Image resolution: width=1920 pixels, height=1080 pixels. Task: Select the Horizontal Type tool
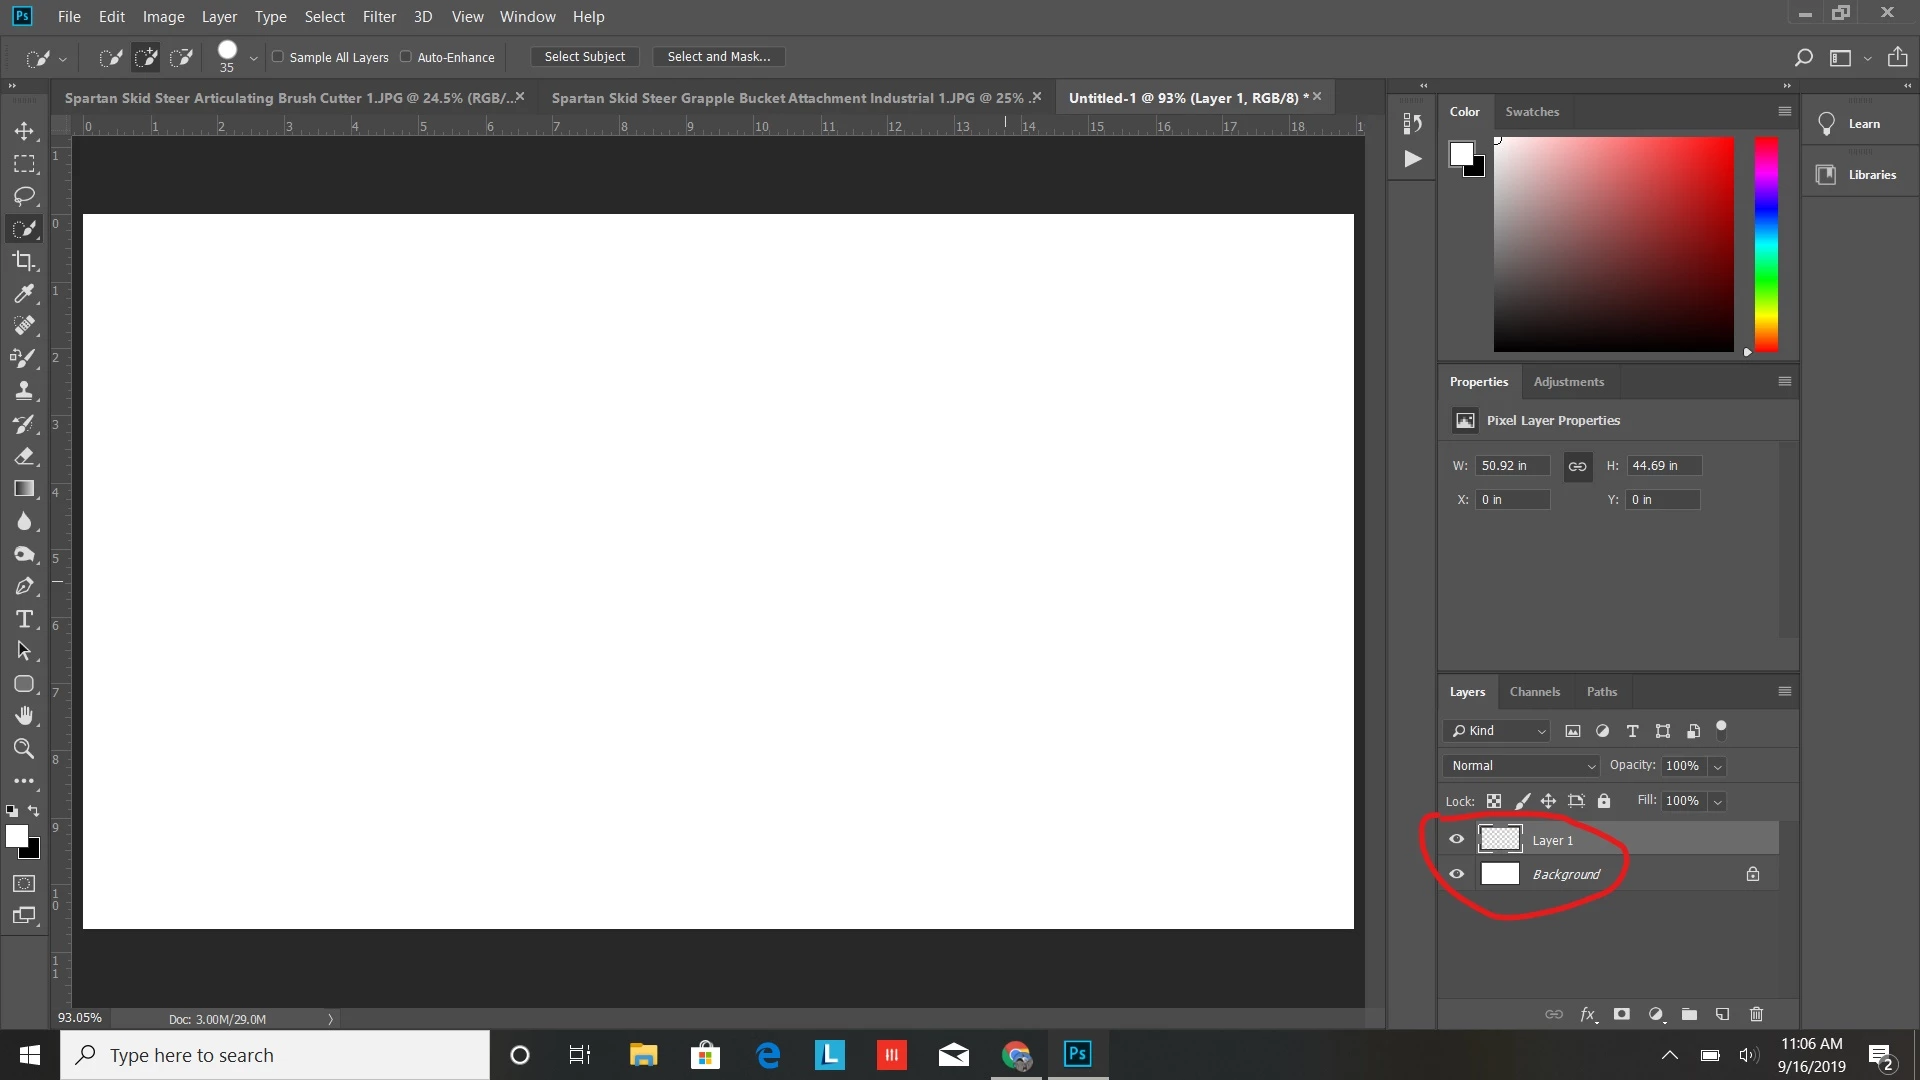[x=24, y=619]
